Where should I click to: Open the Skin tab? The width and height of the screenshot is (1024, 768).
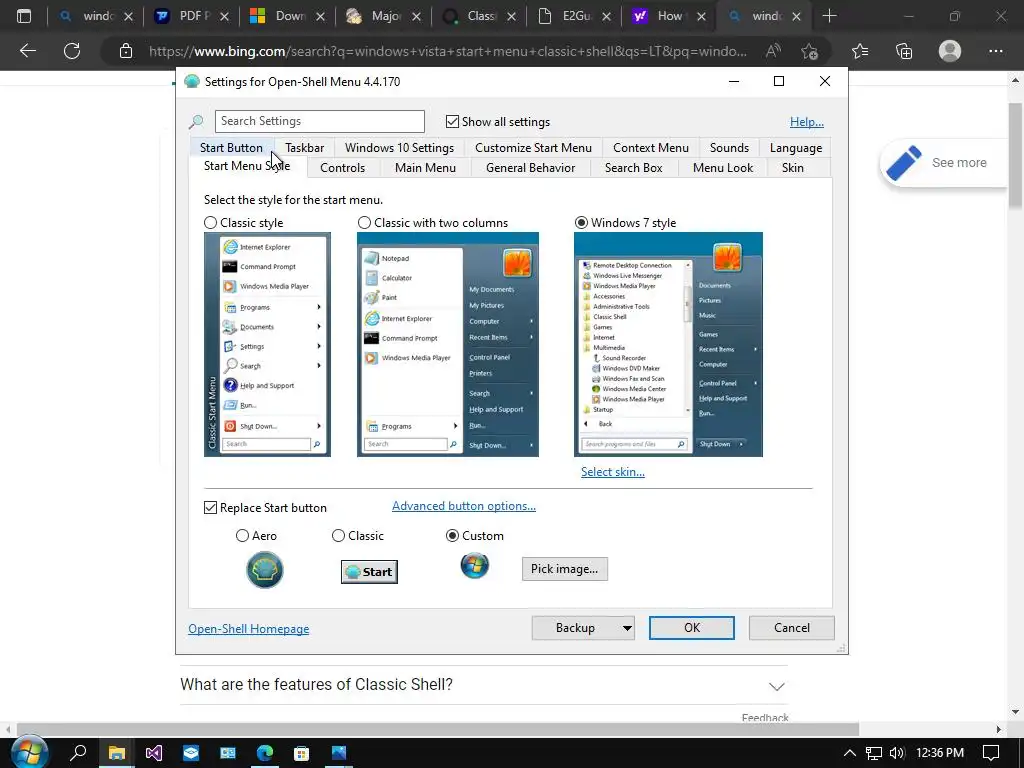pyautogui.click(x=792, y=168)
